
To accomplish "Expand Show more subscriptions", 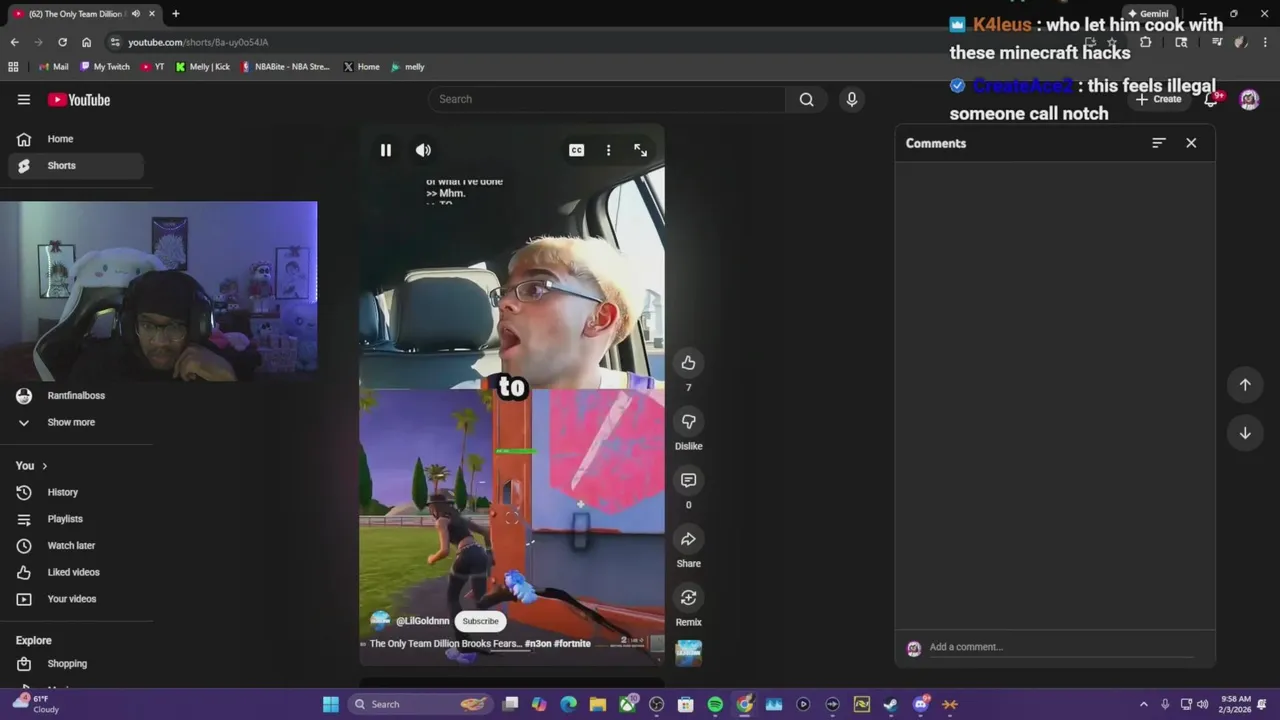I will click(x=75, y=422).
